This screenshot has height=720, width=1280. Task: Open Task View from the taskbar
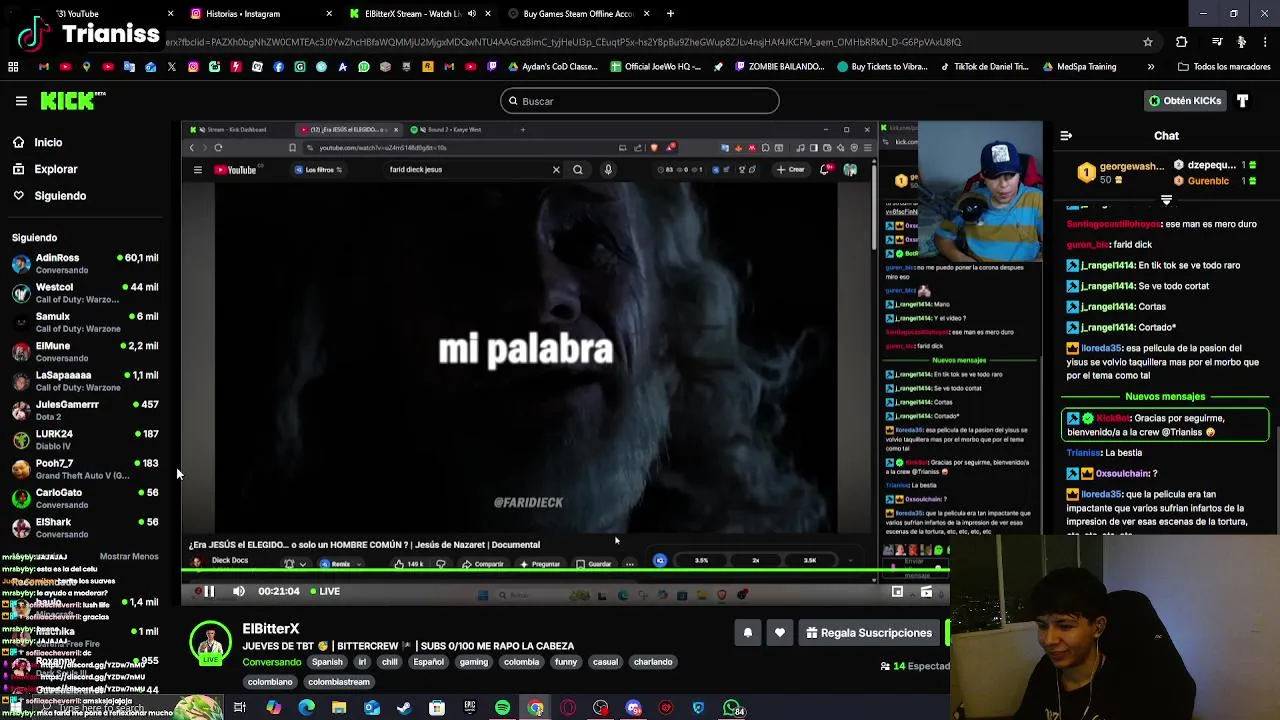pos(240,708)
